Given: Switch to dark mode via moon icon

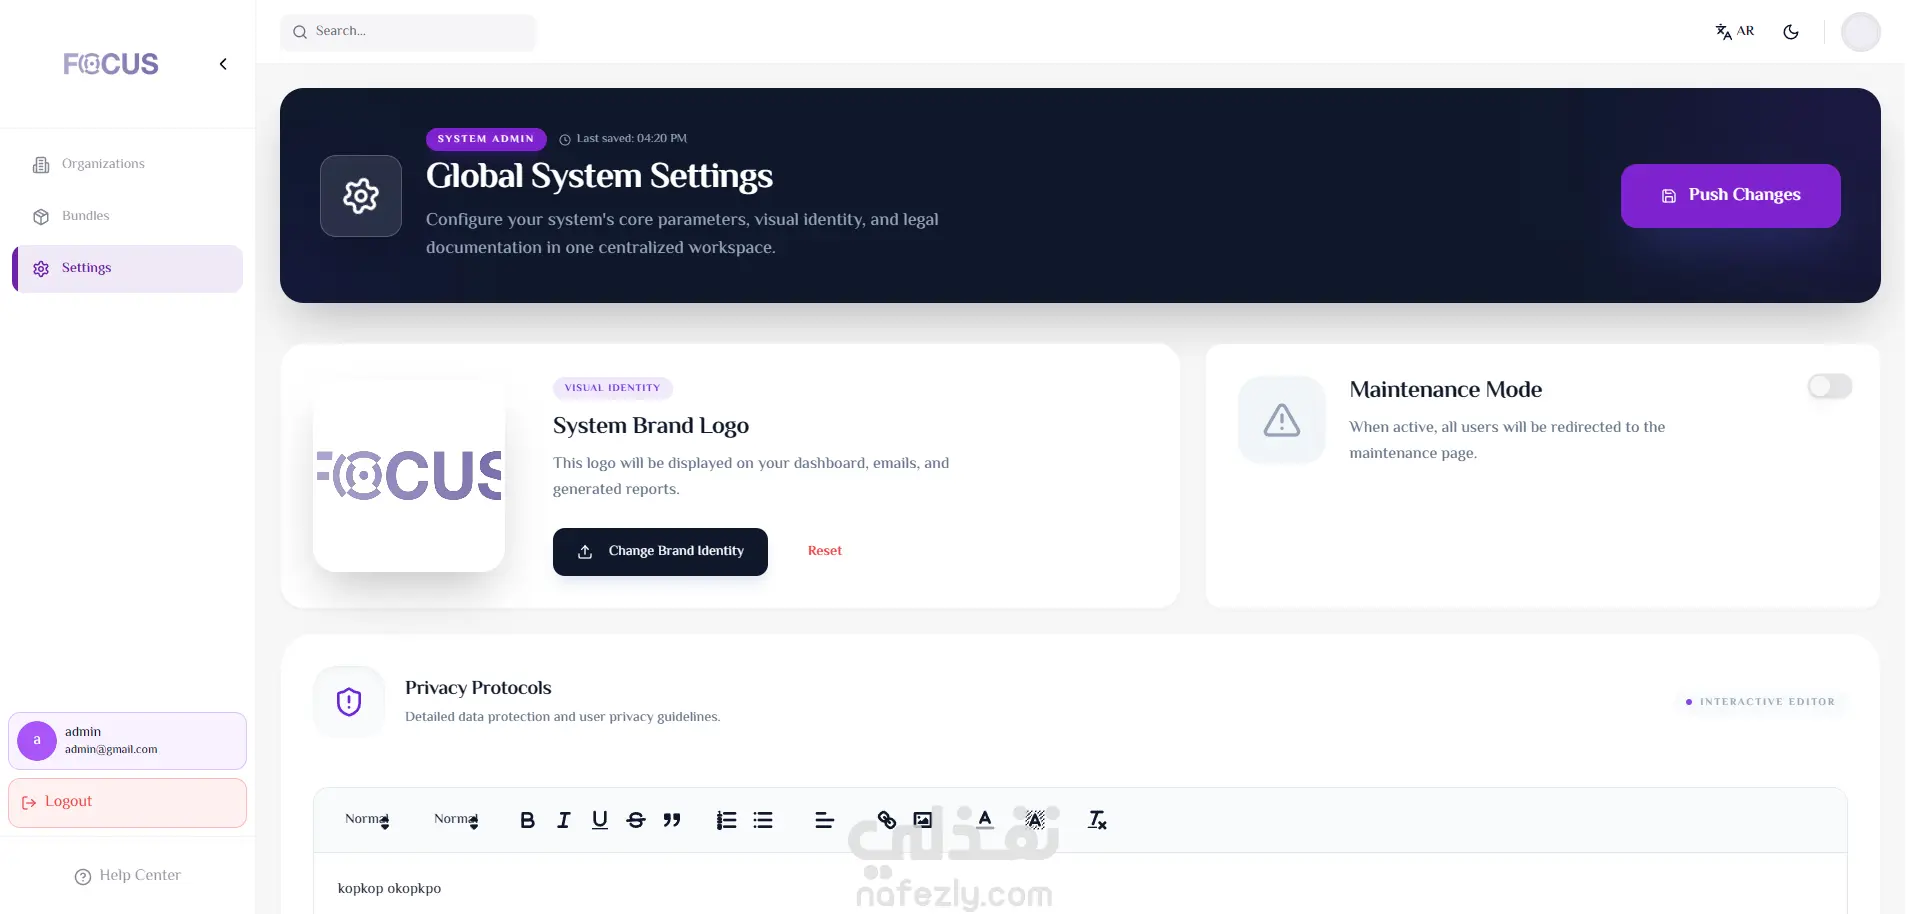Looking at the screenshot, I should coord(1791,32).
